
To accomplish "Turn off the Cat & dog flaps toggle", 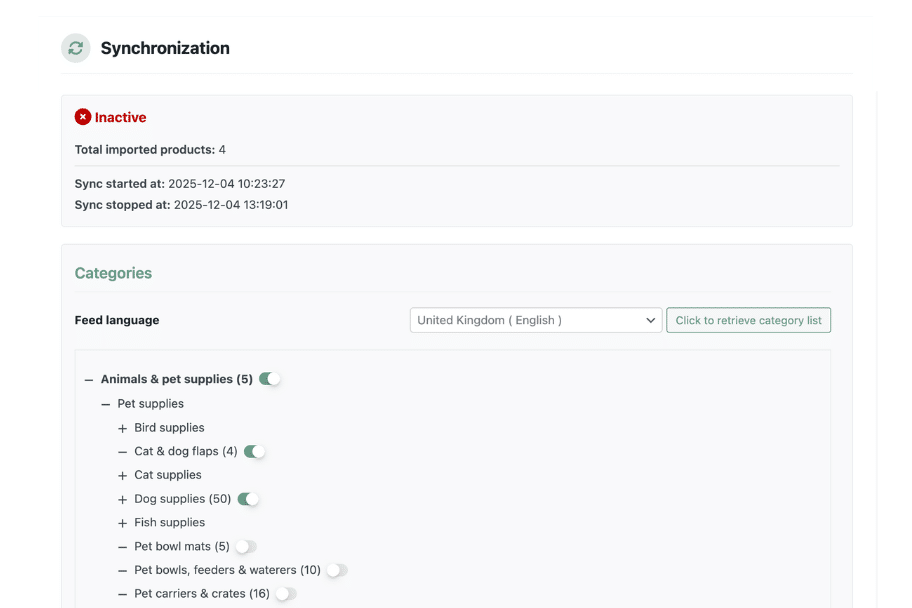I will 254,451.
